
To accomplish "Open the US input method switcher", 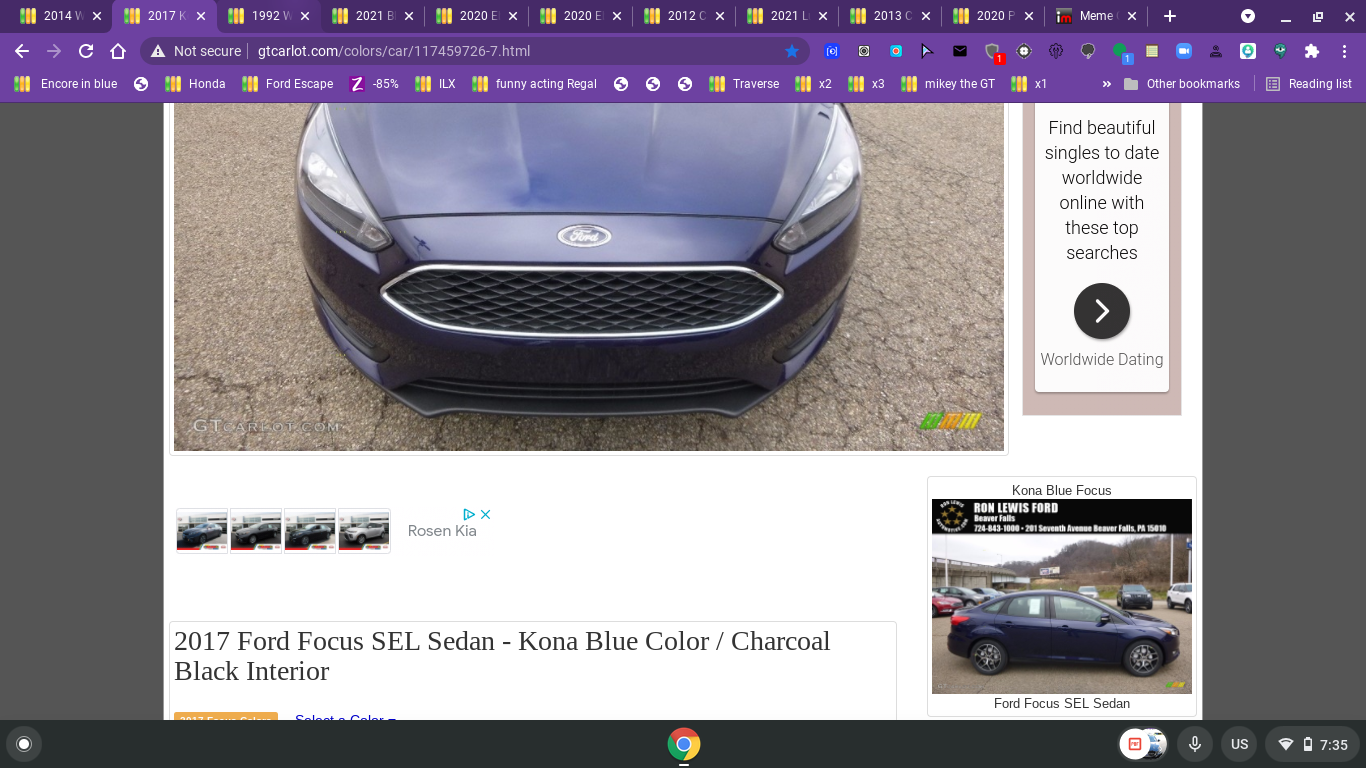I will [1240, 744].
